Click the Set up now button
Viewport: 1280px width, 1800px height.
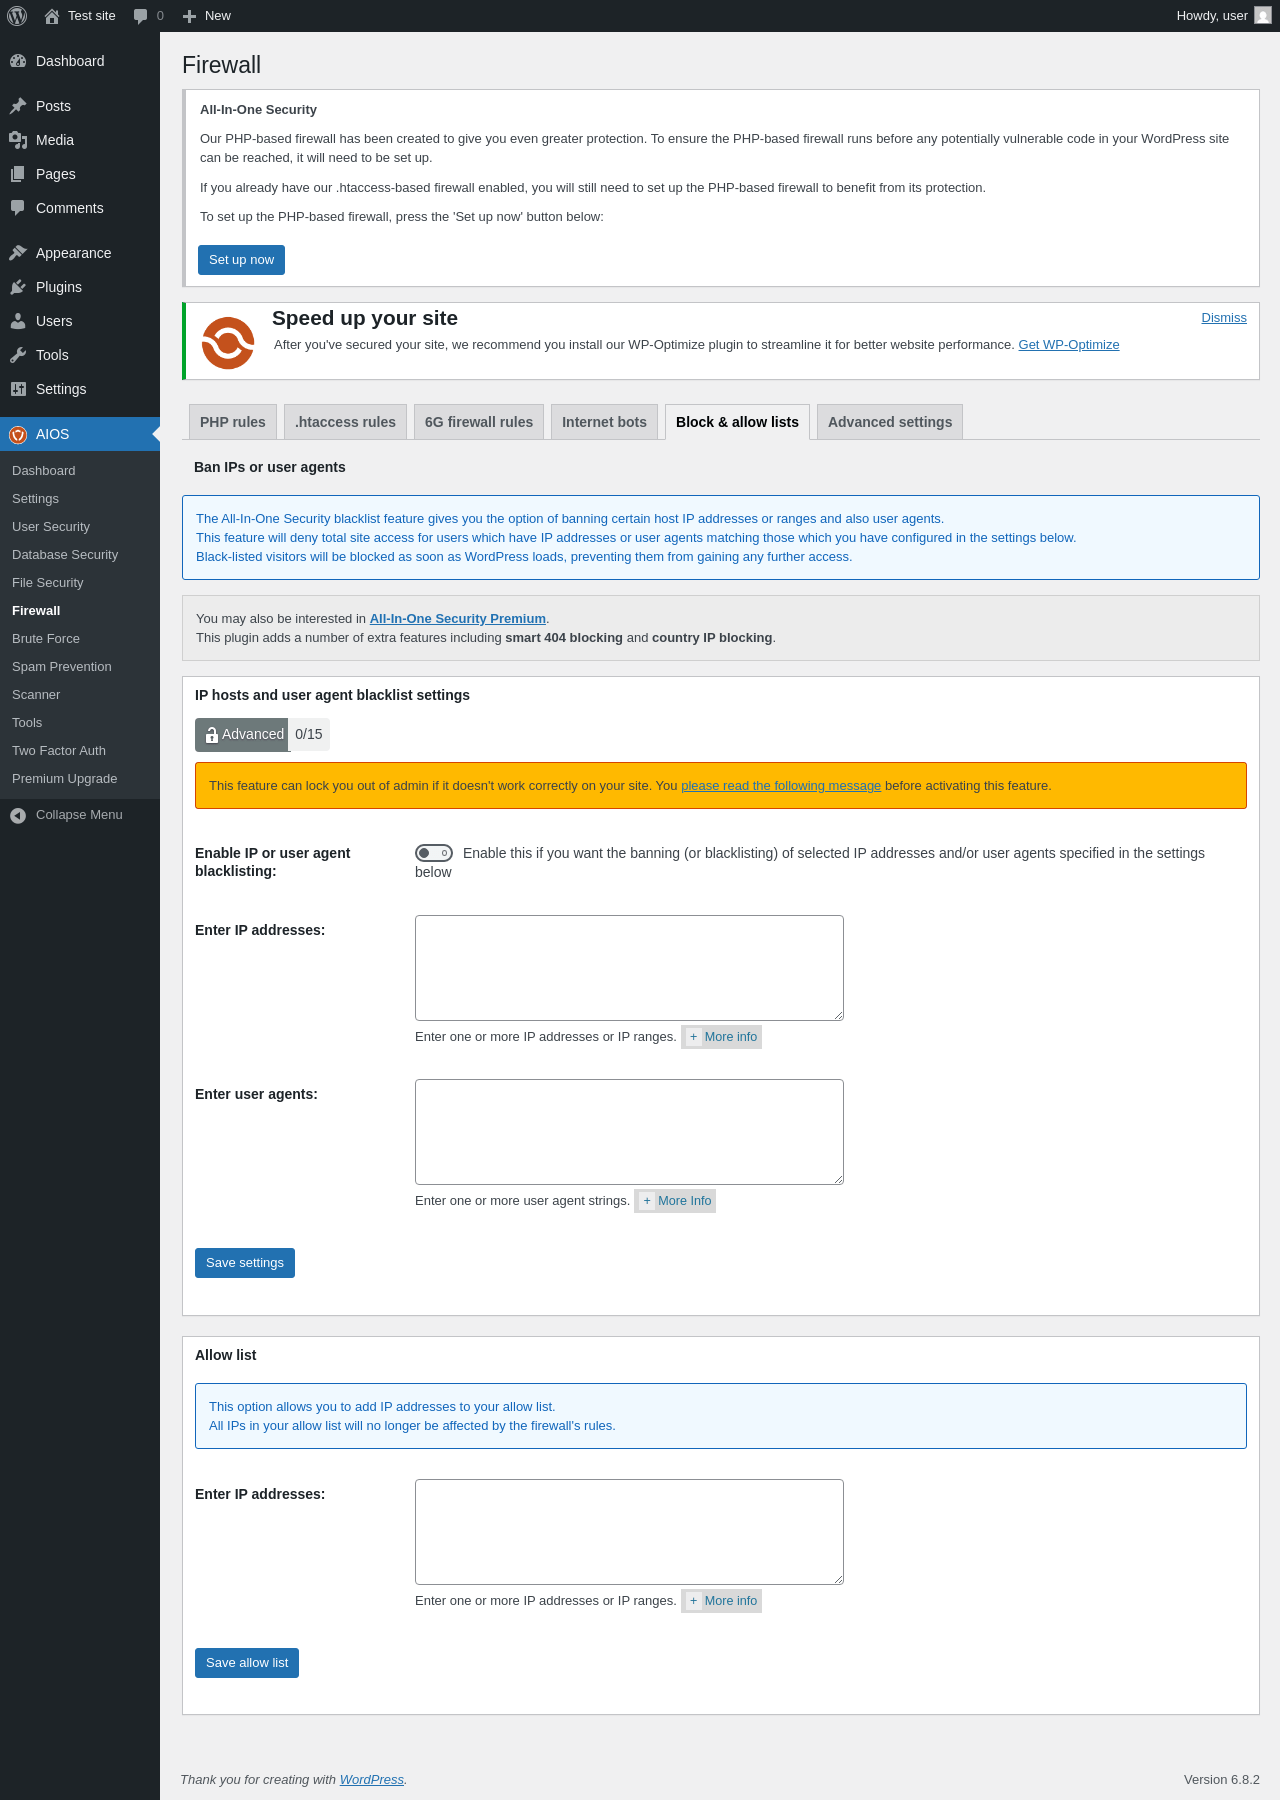tap(241, 260)
